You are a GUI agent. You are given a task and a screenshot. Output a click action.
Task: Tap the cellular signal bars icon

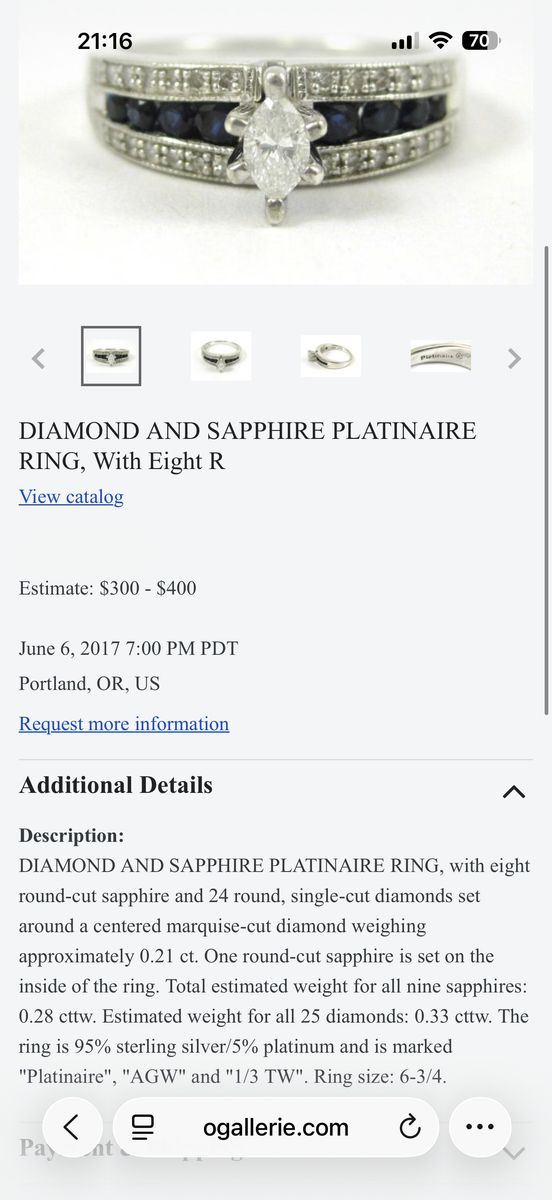pyautogui.click(x=405, y=41)
